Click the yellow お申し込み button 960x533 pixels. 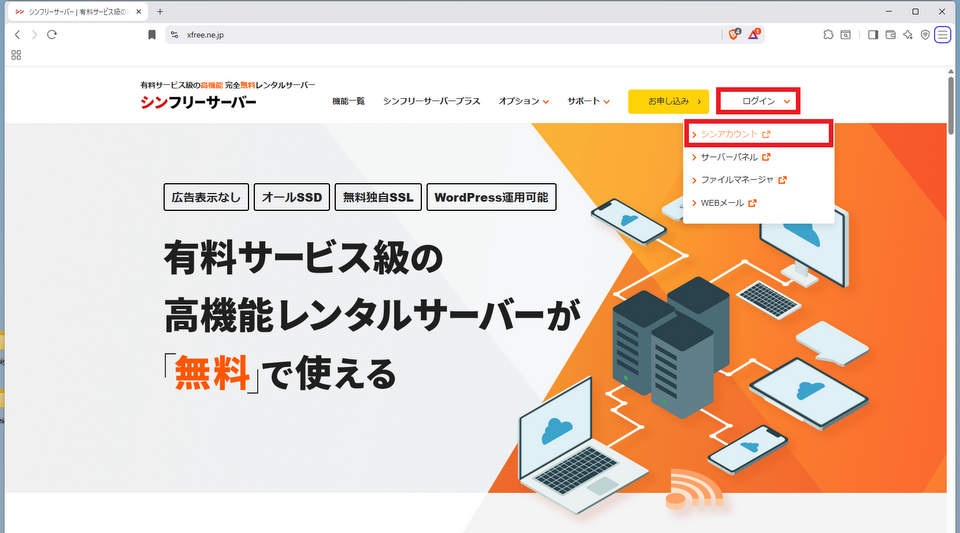pyautogui.click(x=668, y=101)
